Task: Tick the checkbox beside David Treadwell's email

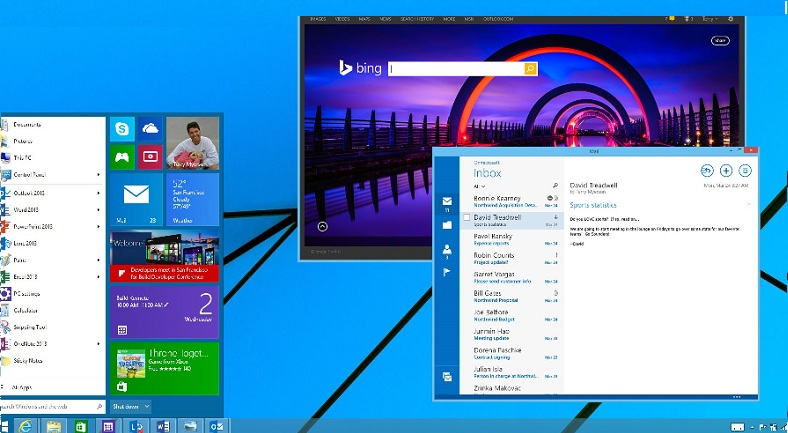Action: coord(466,217)
